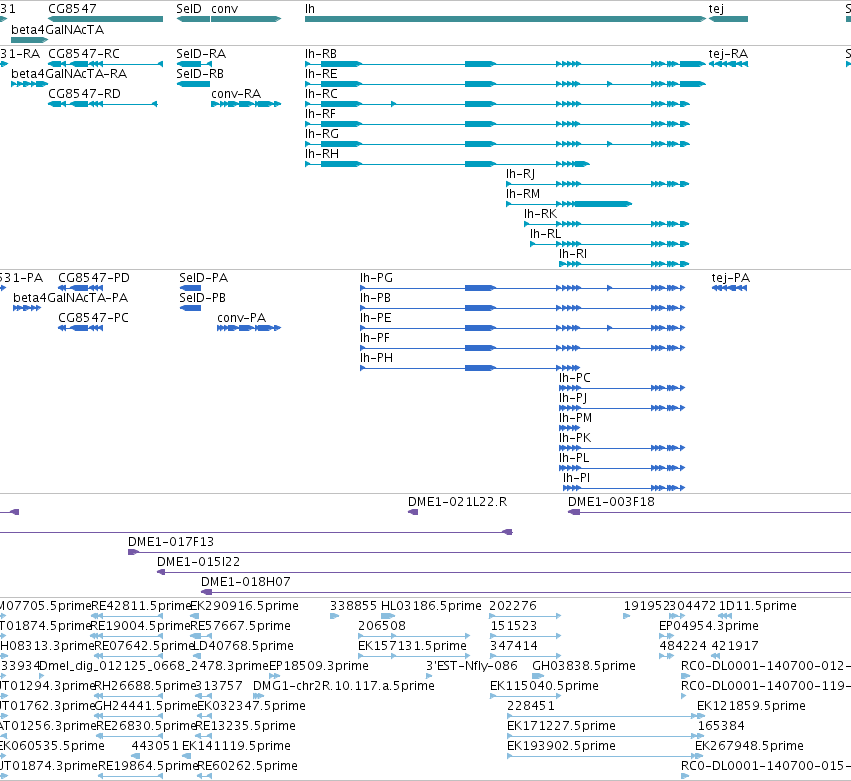Screen dimensions: 851x781
Task: Click EST label EK267948.5prime
Action: (x=750, y=746)
